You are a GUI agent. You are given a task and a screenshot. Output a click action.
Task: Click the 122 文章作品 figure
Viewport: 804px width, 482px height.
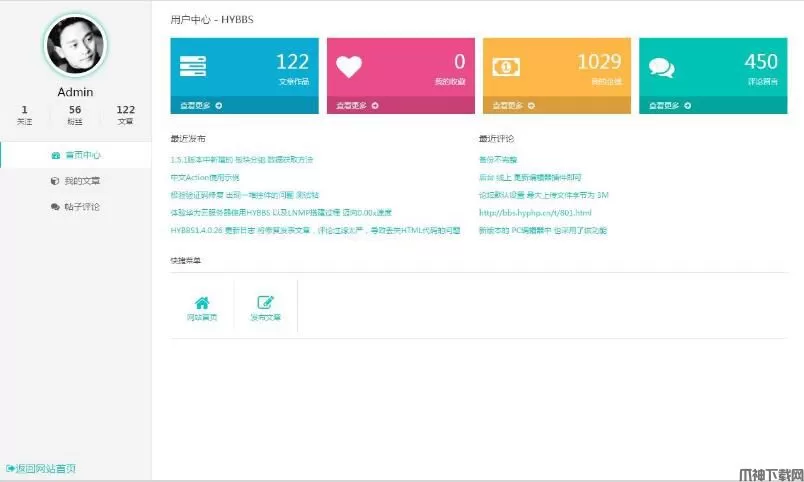click(292, 62)
